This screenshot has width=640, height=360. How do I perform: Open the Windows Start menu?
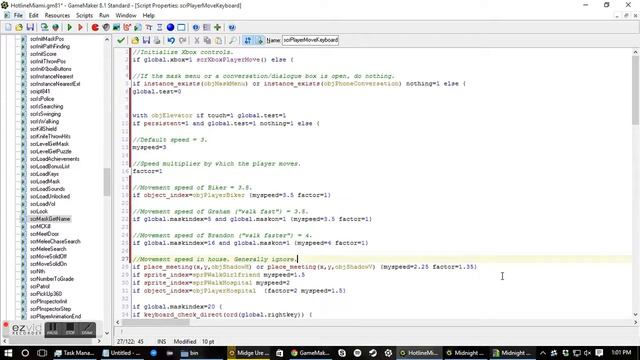8,353
